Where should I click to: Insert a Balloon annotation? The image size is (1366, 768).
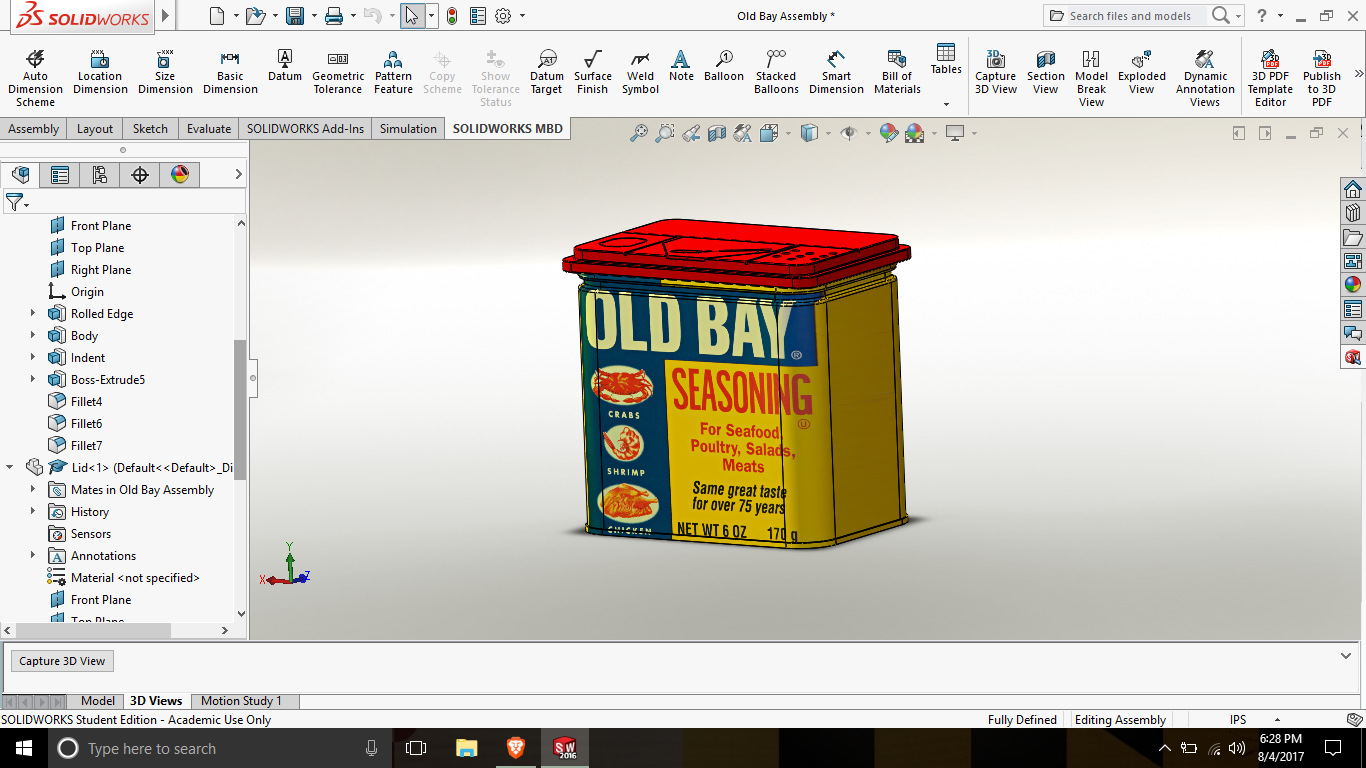tap(724, 66)
